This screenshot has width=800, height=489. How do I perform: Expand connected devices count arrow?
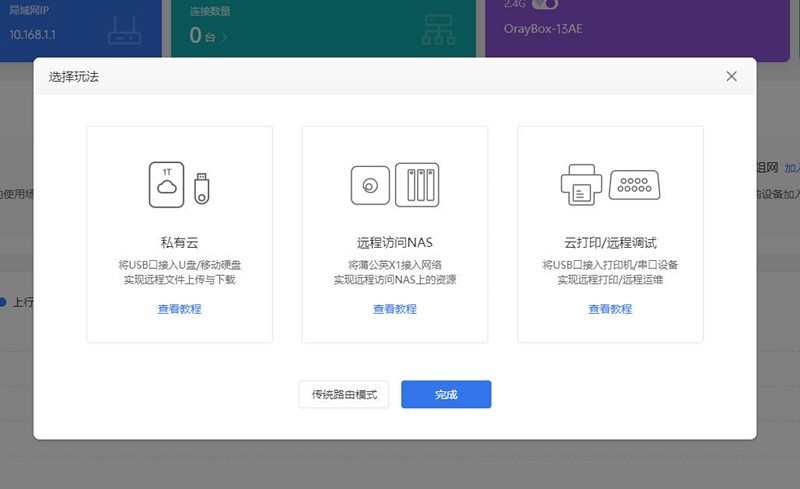(224, 37)
